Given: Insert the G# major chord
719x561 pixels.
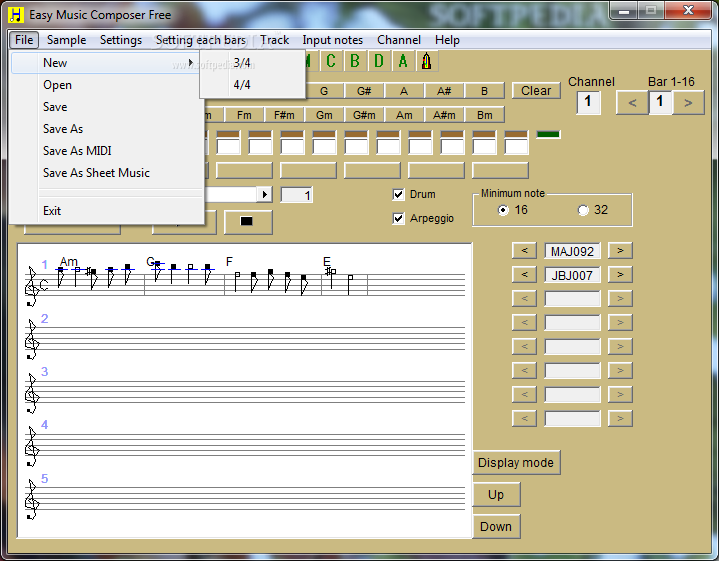Looking at the screenshot, I should [x=364, y=91].
